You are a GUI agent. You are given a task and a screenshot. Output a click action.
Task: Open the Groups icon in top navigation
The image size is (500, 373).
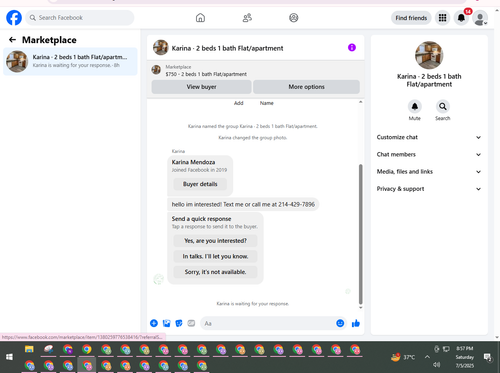point(293,18)
